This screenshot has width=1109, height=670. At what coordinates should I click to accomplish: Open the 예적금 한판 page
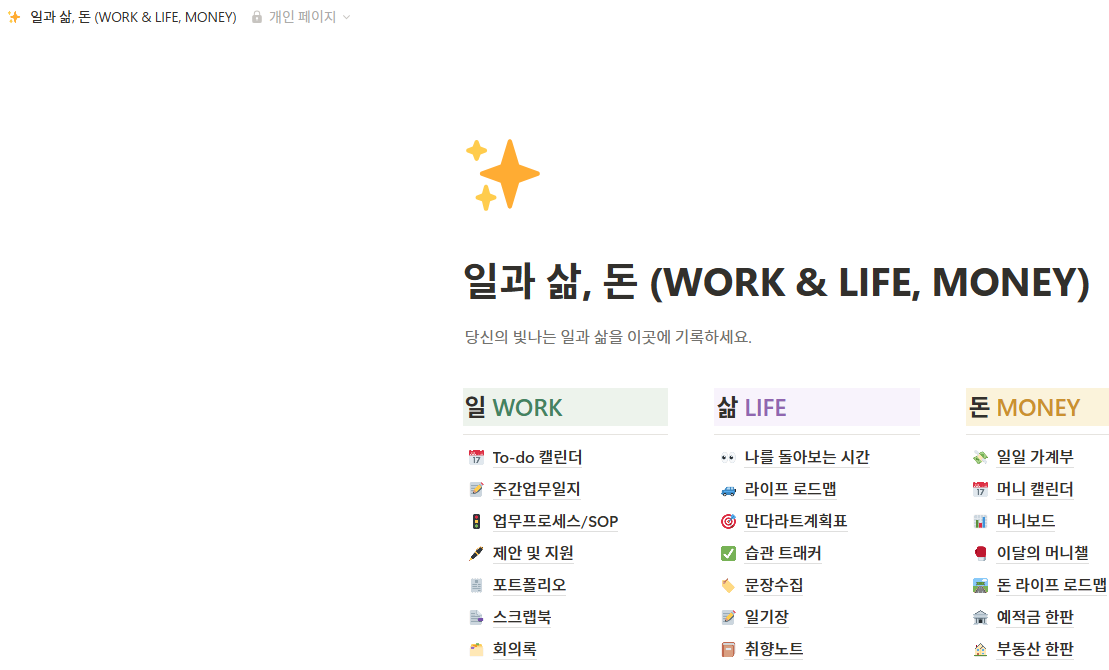[x=1035, y=617]
